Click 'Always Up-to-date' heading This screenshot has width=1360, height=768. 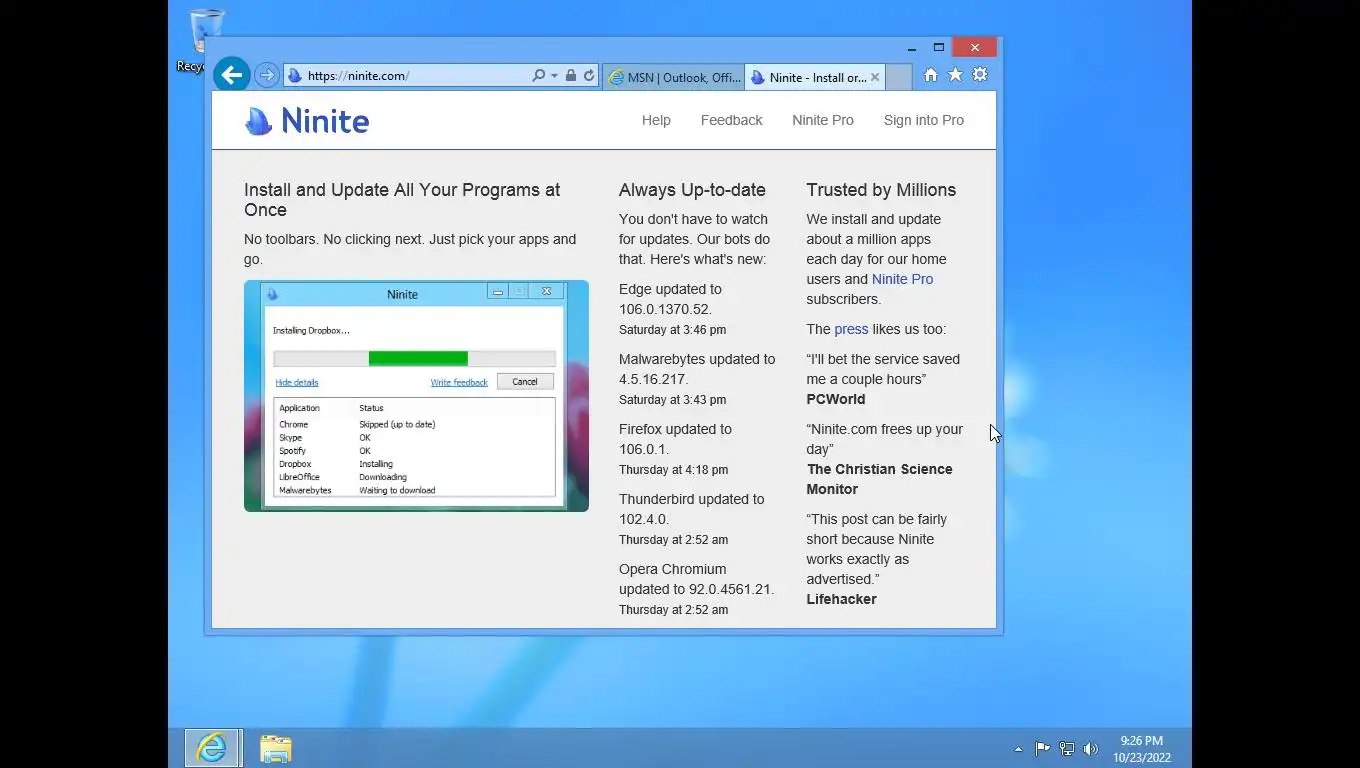tap(692, 190)
